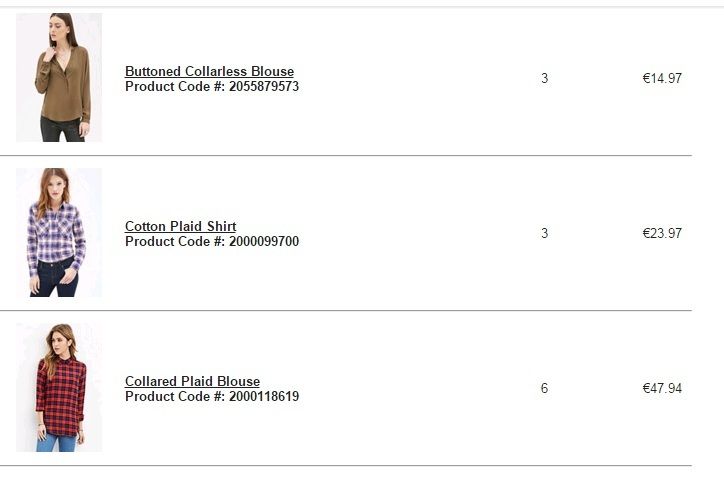Click the Cotton Plaid Shirt quantity 3
This screenshot has width=724, height=478.
click(x=544, y=233)
